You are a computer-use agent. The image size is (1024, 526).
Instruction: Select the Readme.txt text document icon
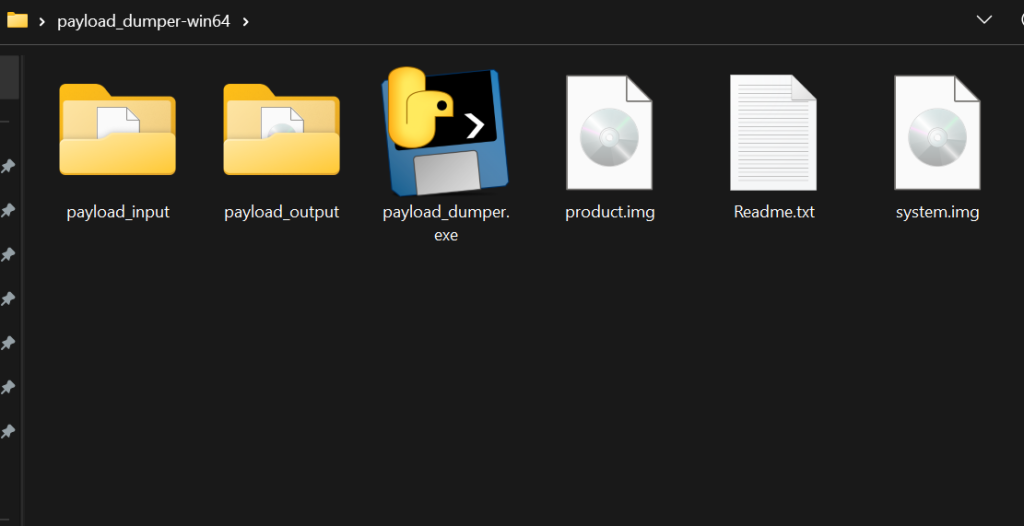point(773,132)
